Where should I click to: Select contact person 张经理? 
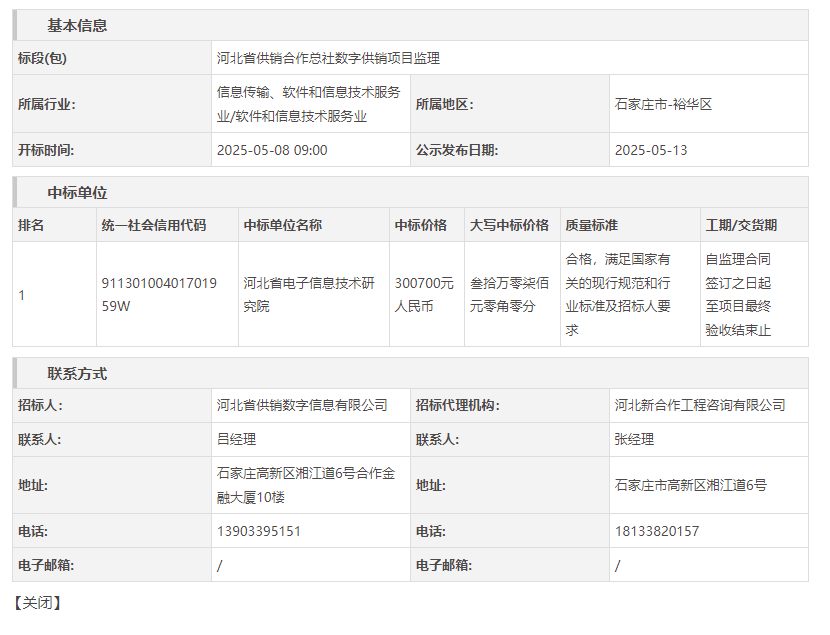pos(634,439)
